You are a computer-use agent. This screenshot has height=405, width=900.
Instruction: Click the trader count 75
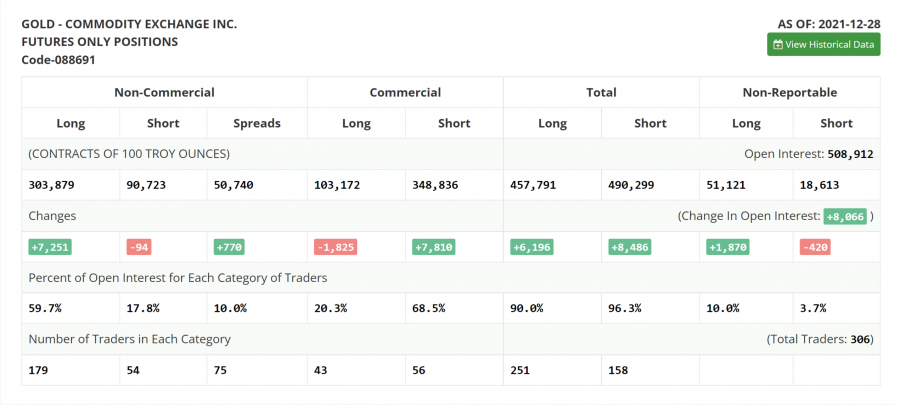pyautogui.click(x=220, y=370)
